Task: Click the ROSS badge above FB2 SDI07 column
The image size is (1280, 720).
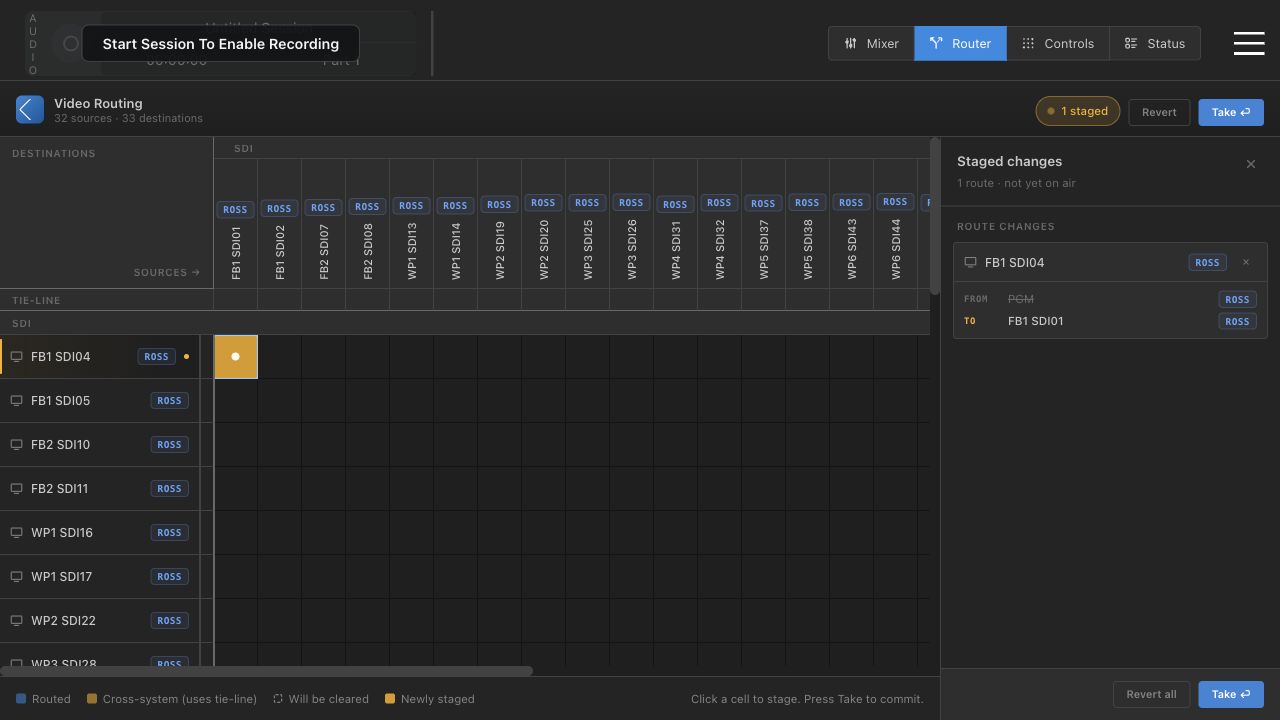Action: coord(323,207)
